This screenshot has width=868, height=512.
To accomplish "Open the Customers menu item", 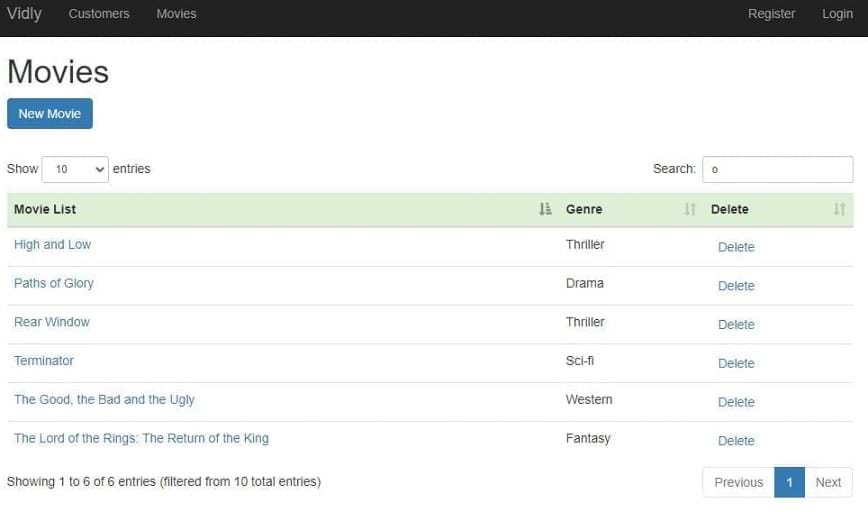I will coord(99,14).
